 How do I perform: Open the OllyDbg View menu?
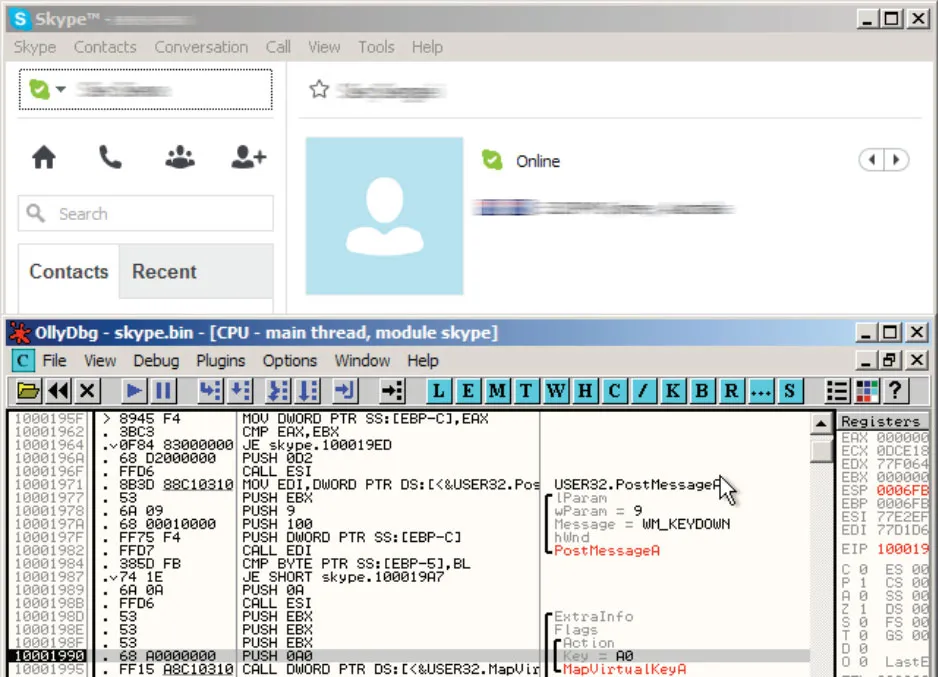[x=100, y=361]
